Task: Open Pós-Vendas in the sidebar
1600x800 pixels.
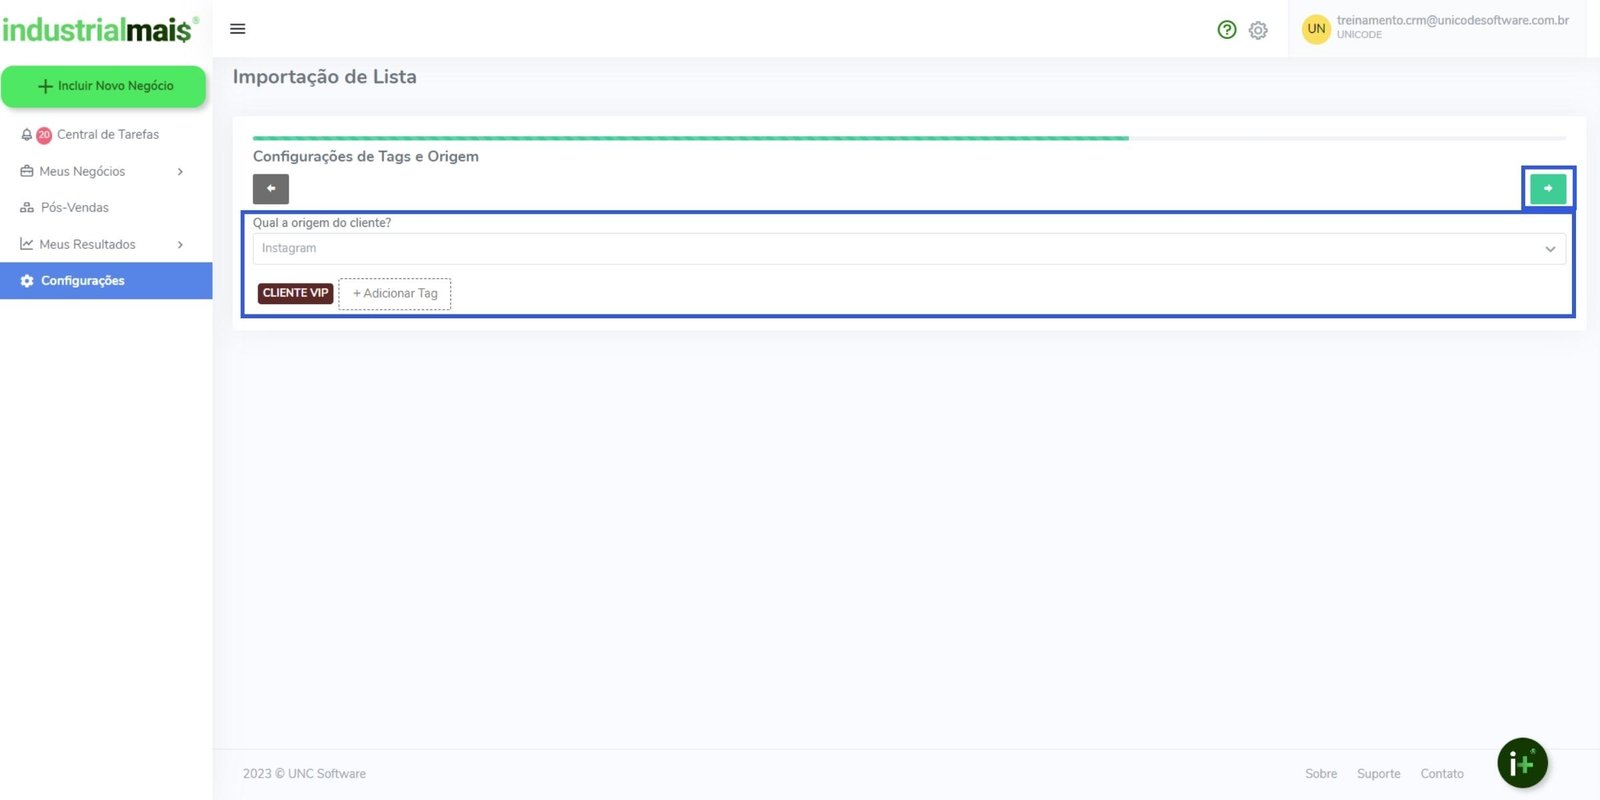Action: coord(75,208)
